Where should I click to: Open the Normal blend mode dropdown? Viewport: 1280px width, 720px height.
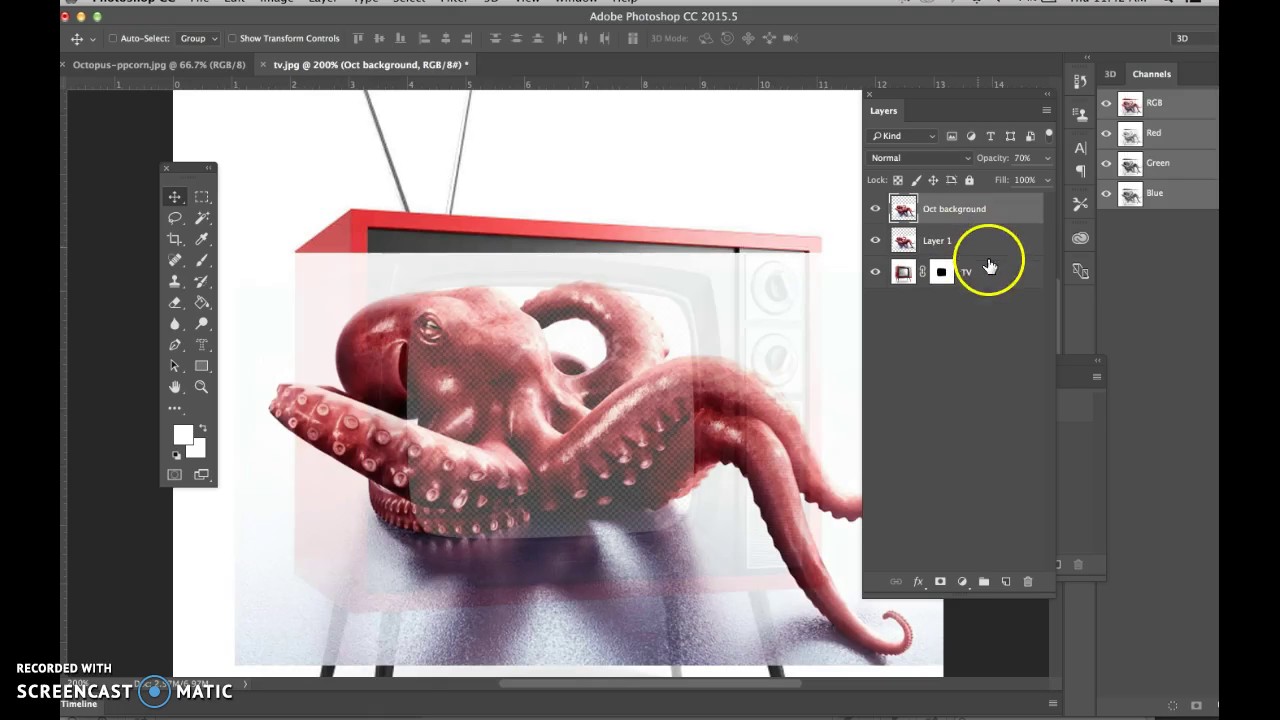[920, 158]
